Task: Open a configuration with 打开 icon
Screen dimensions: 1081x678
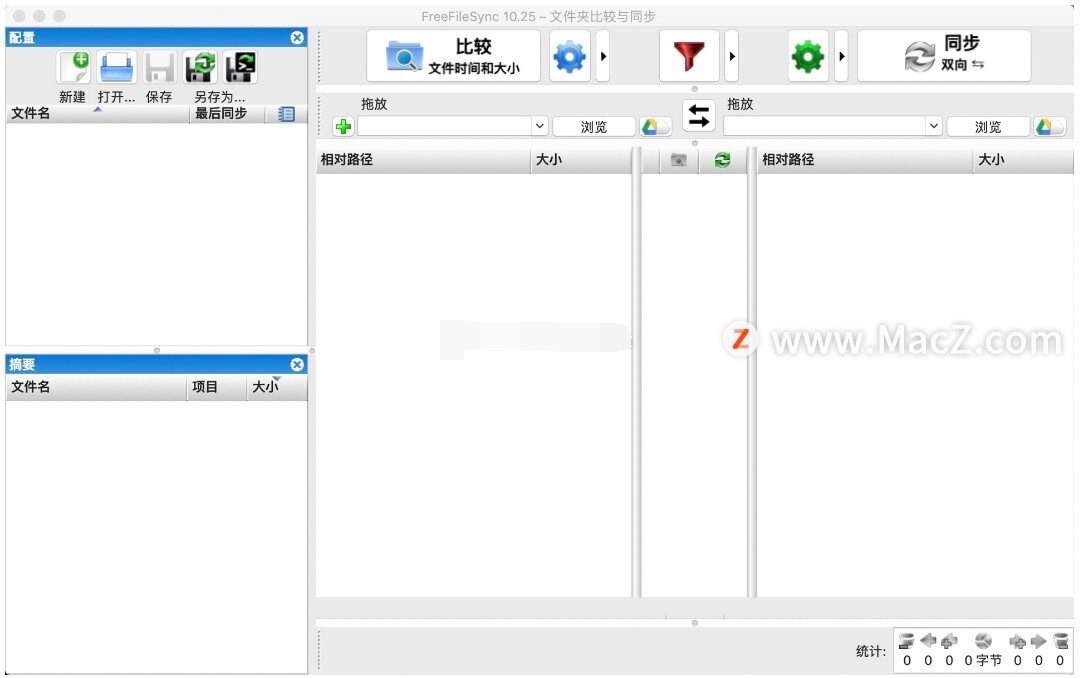Action: pos(117,68)
